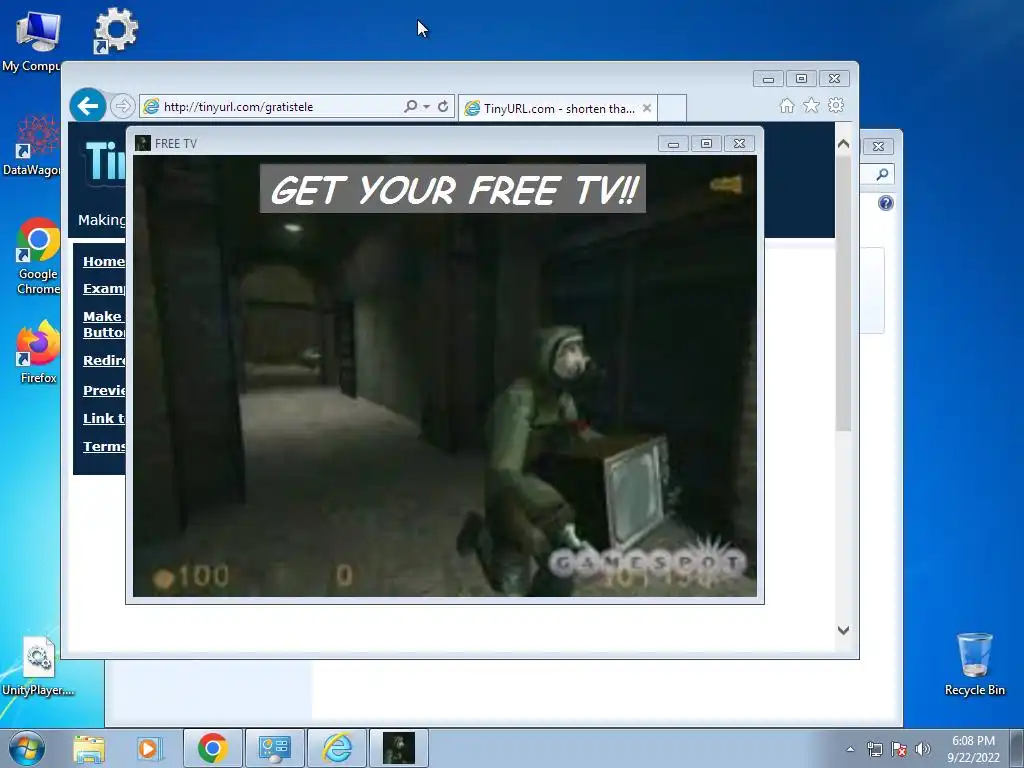Viewport: 1024px width, 768px height.
Task: Click the Show desktop button
Action: pos(1017,748)
